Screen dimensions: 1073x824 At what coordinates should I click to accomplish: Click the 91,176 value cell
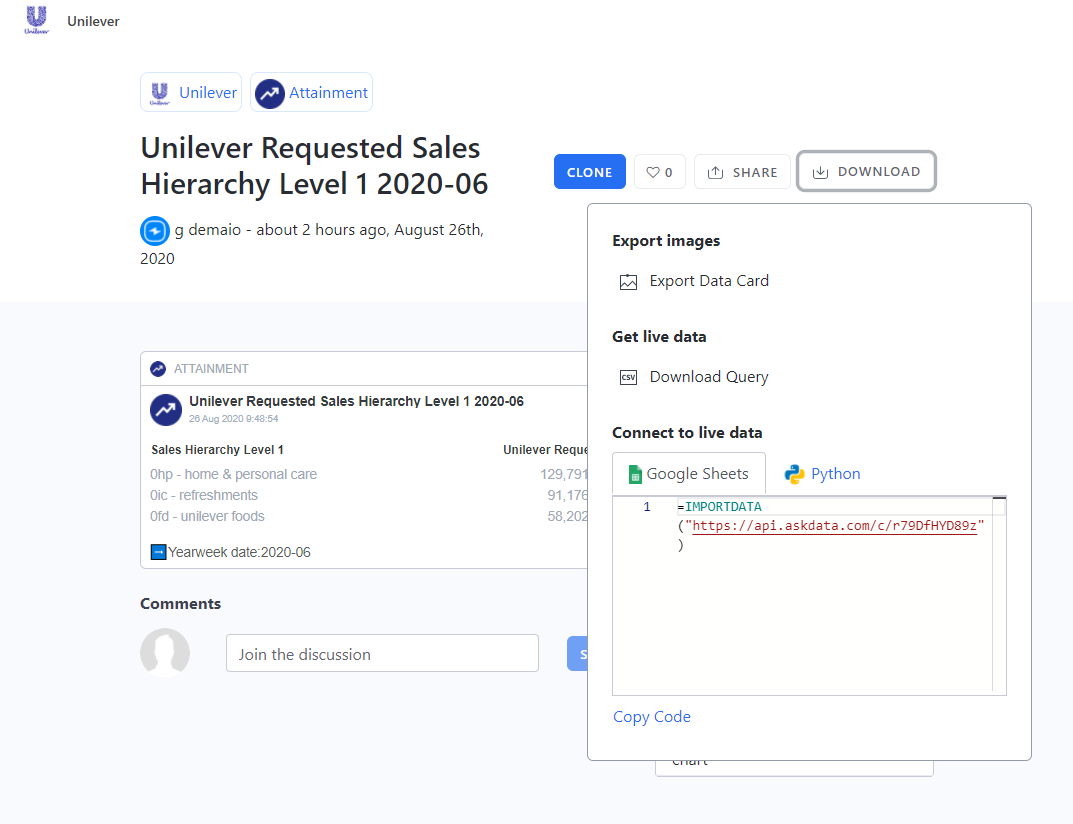(x=567, y=495)
